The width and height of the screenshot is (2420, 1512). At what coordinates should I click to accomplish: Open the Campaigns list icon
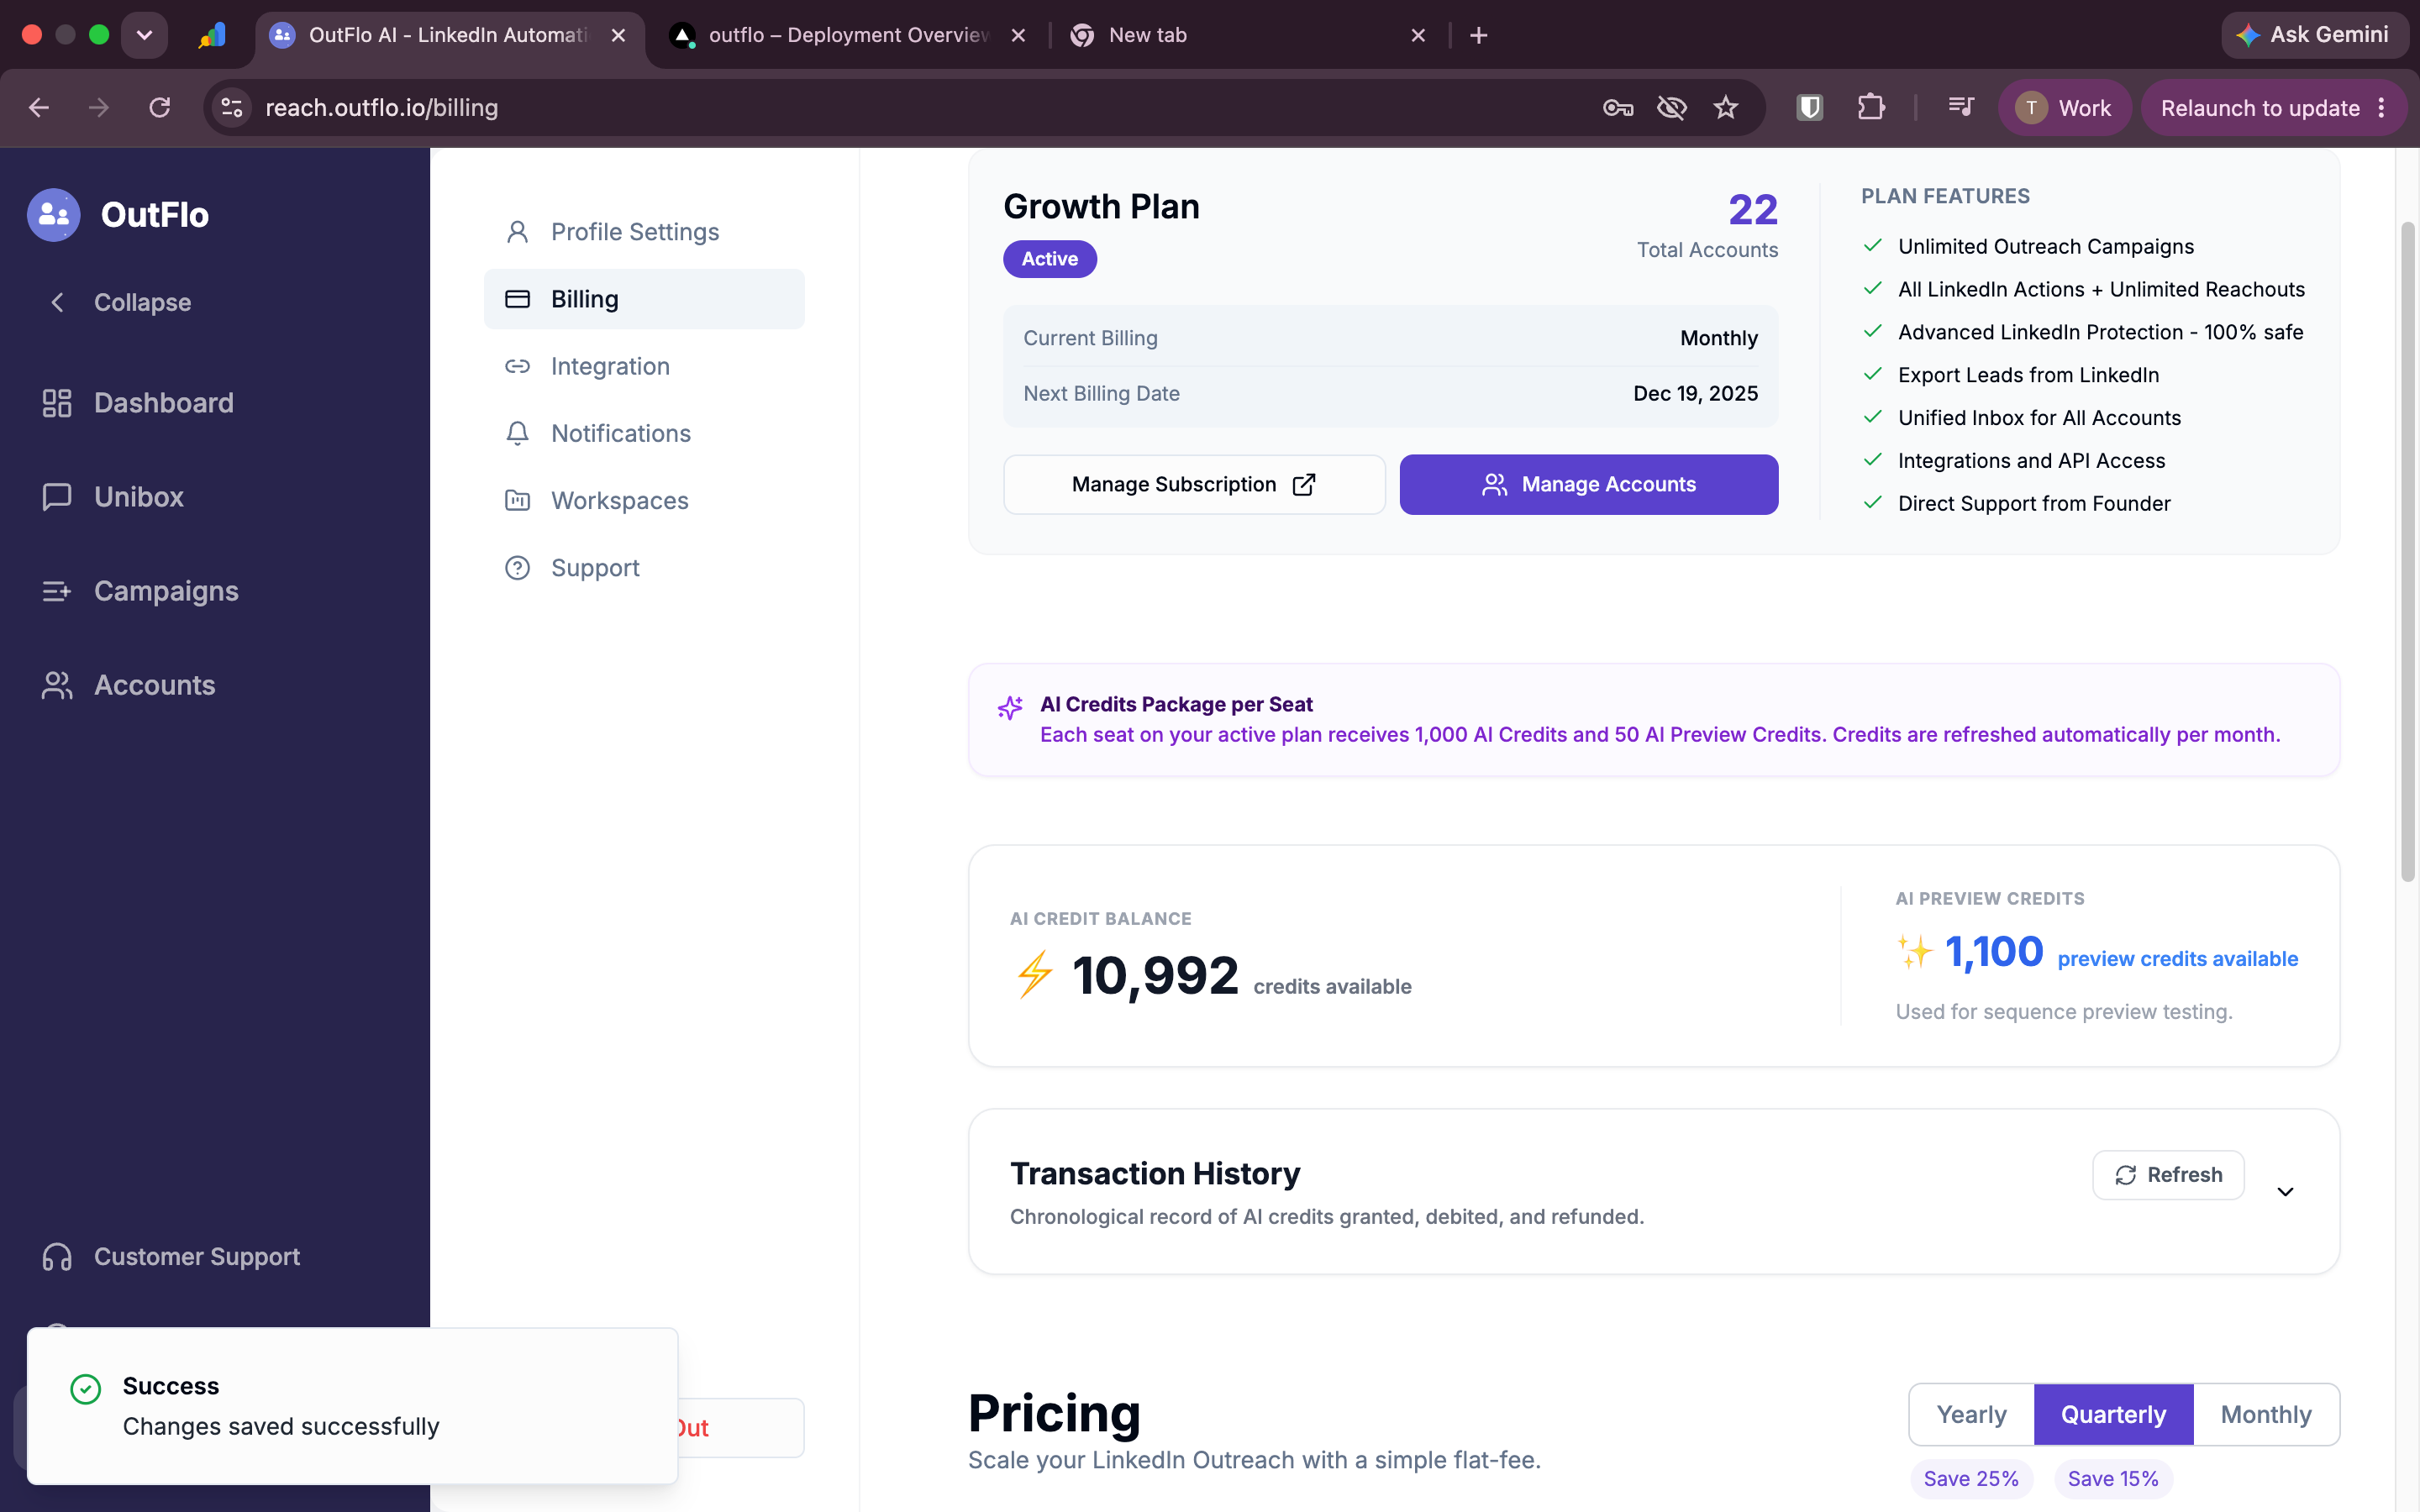pos(57,591)
